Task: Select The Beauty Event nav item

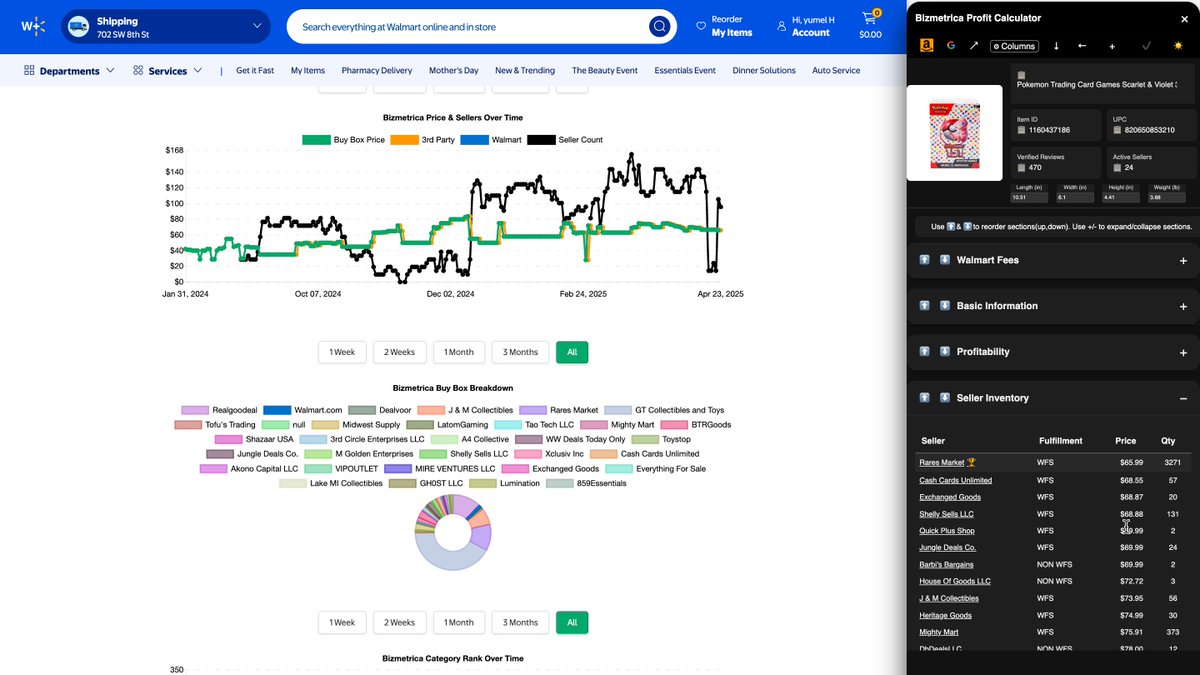Action: click(605, 71)
